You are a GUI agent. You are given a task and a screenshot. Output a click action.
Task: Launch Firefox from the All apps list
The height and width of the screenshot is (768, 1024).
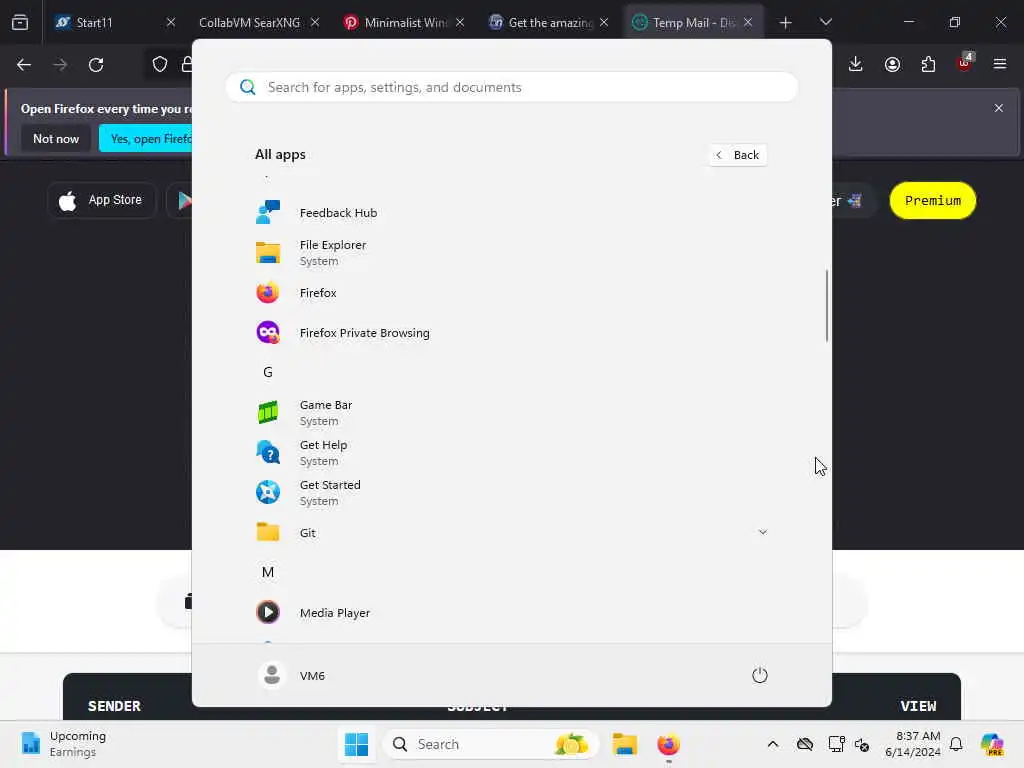(511, 293)
